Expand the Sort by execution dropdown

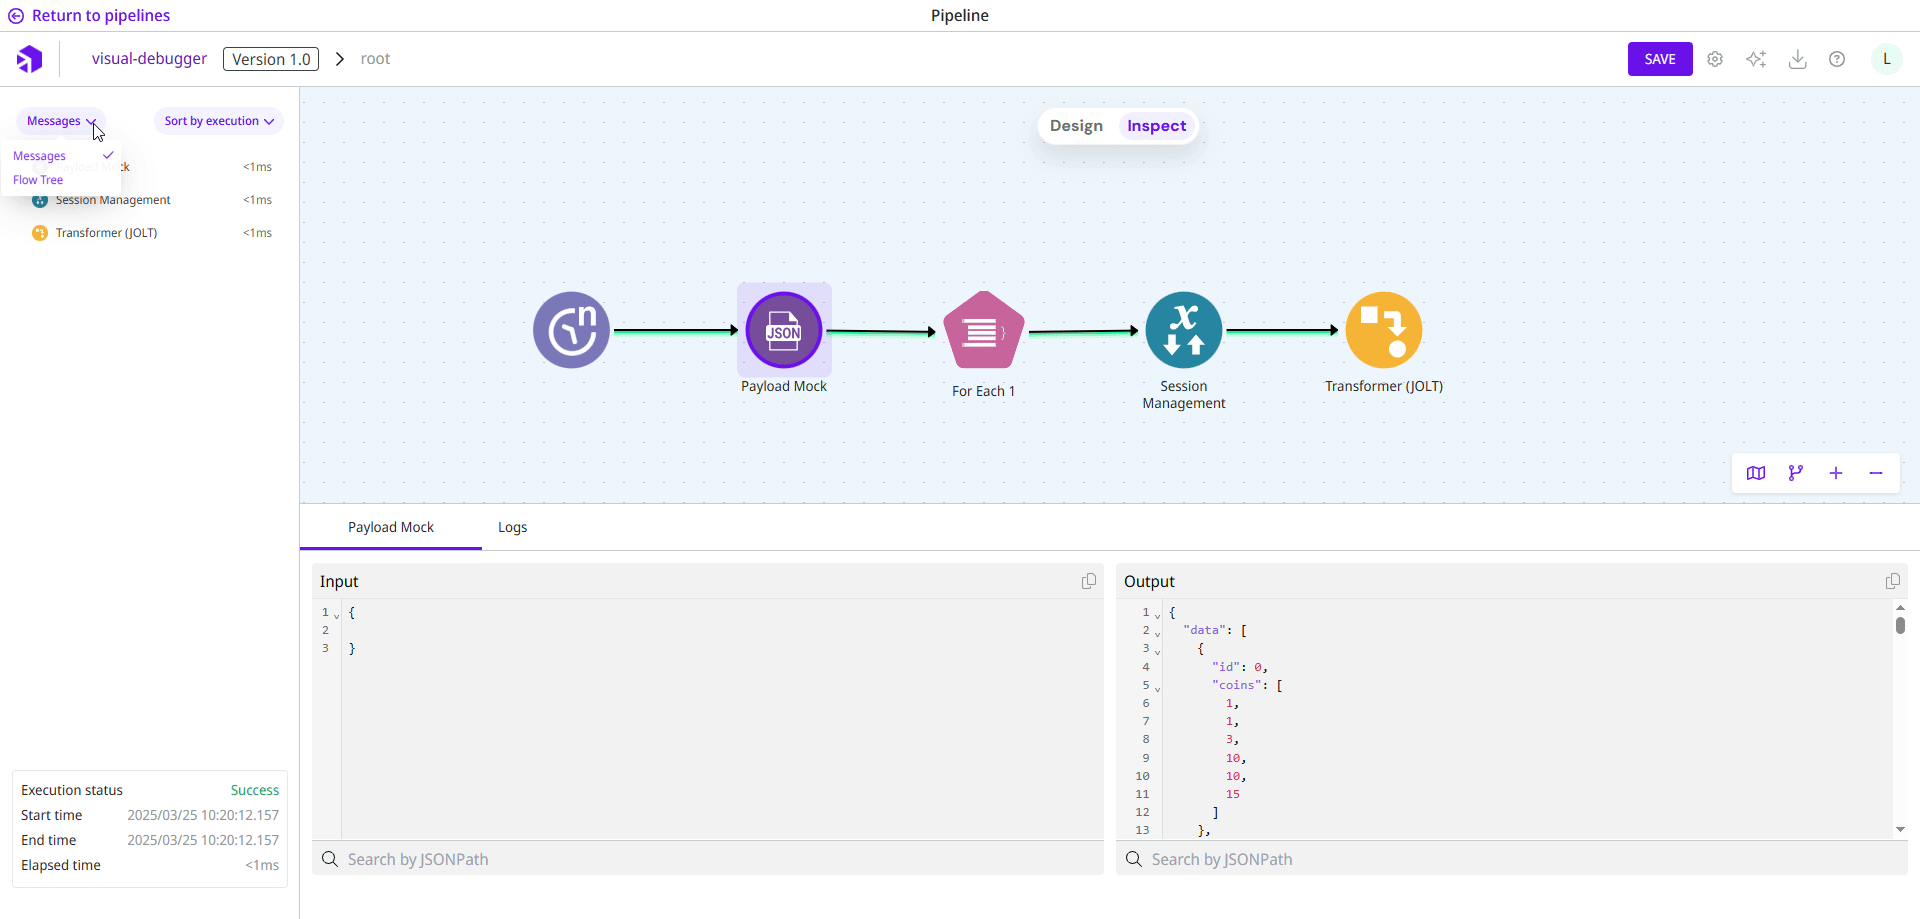(x=218, y=121)
